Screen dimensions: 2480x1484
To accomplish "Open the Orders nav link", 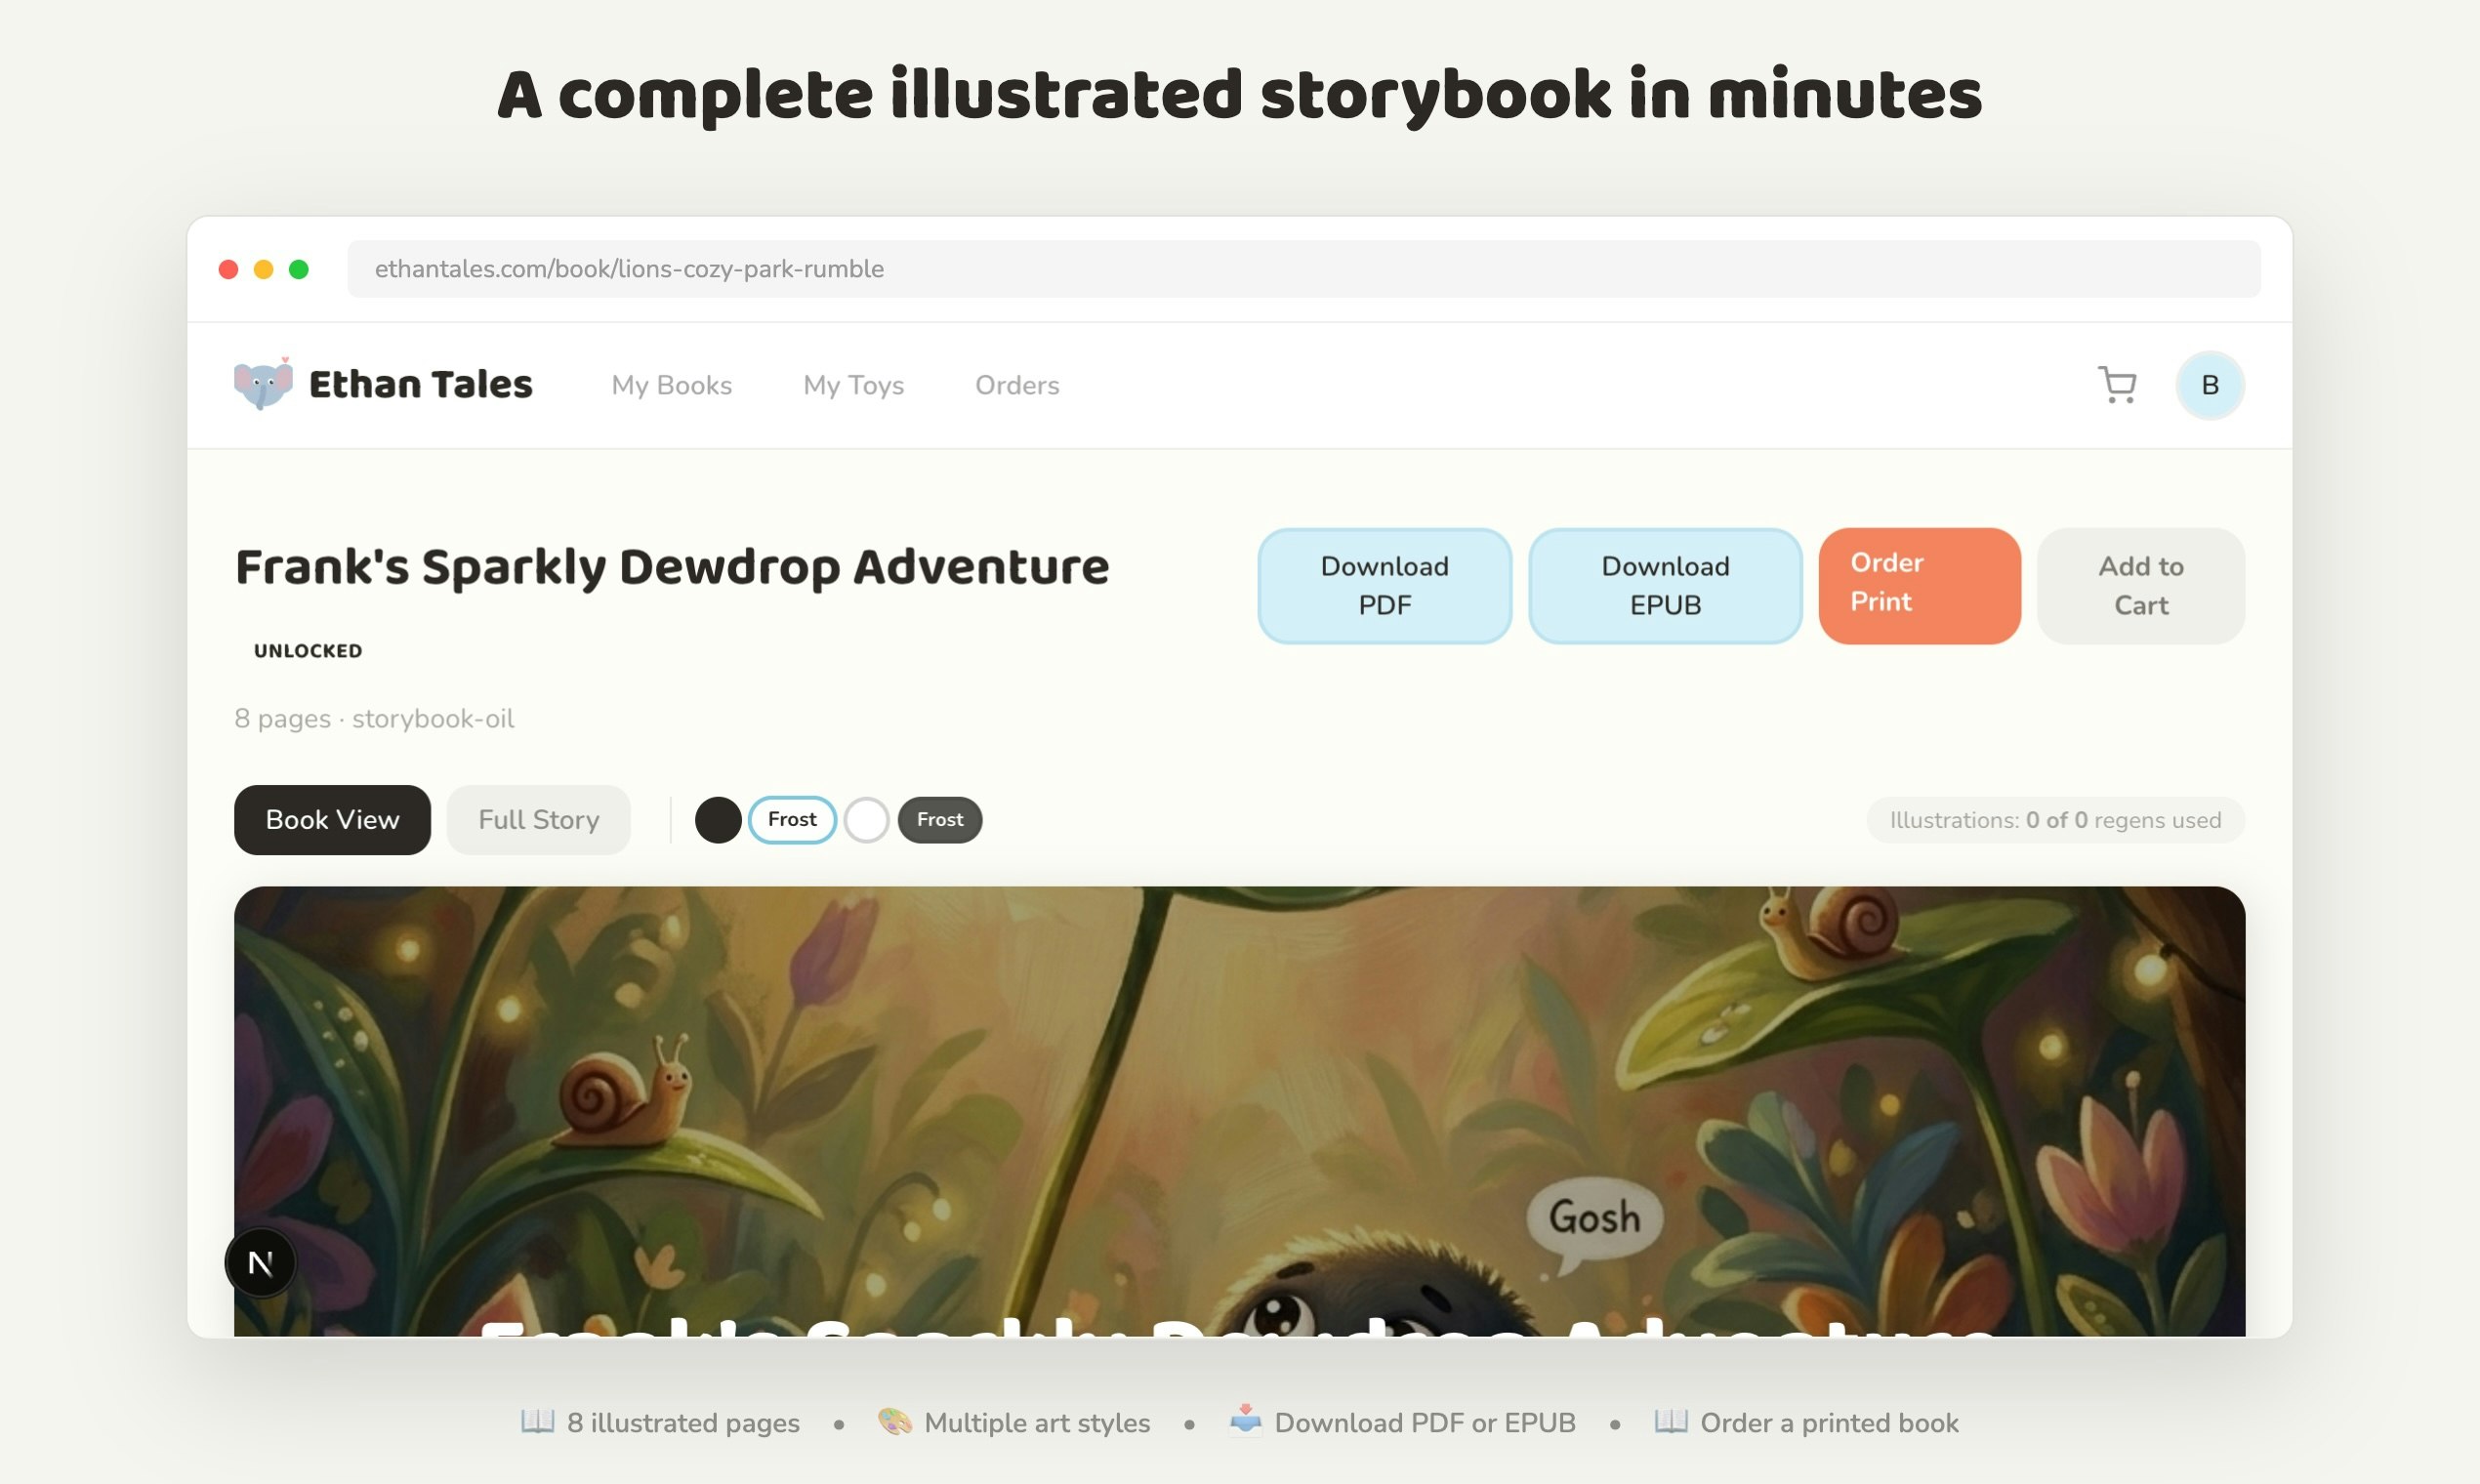I will [1016, 385].
